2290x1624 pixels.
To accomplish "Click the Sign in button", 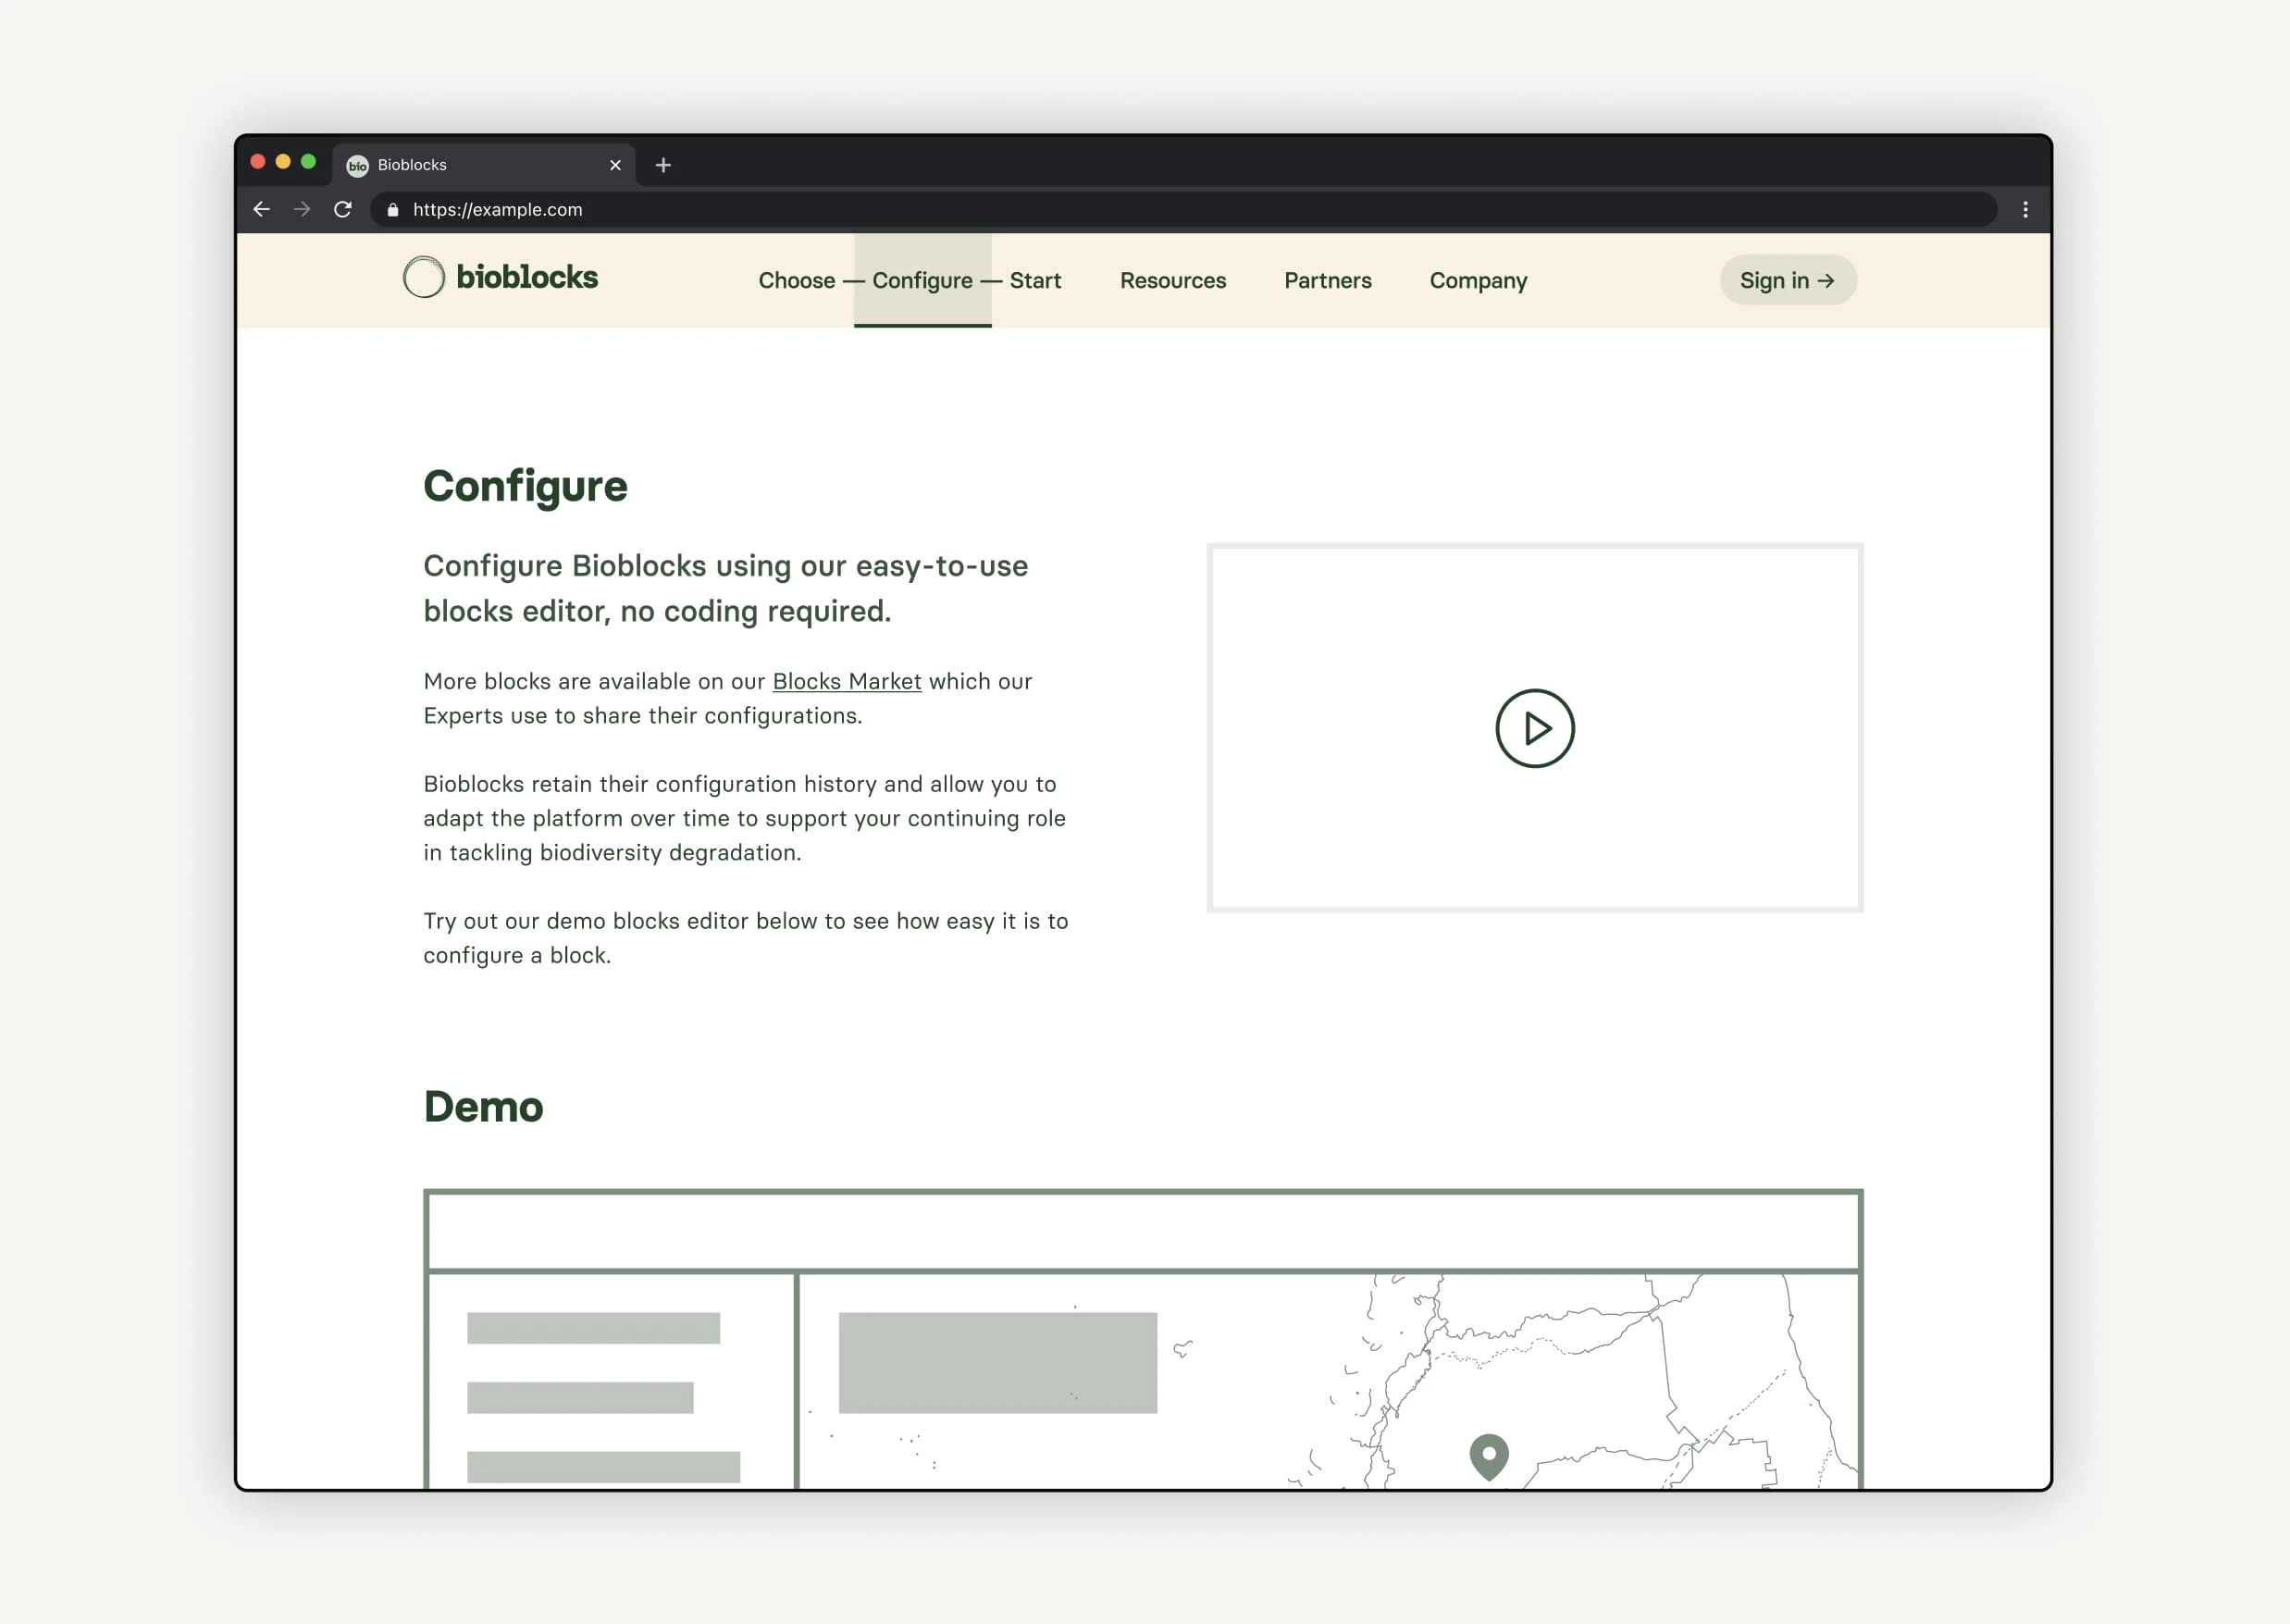I will [x=1787, y=281].
